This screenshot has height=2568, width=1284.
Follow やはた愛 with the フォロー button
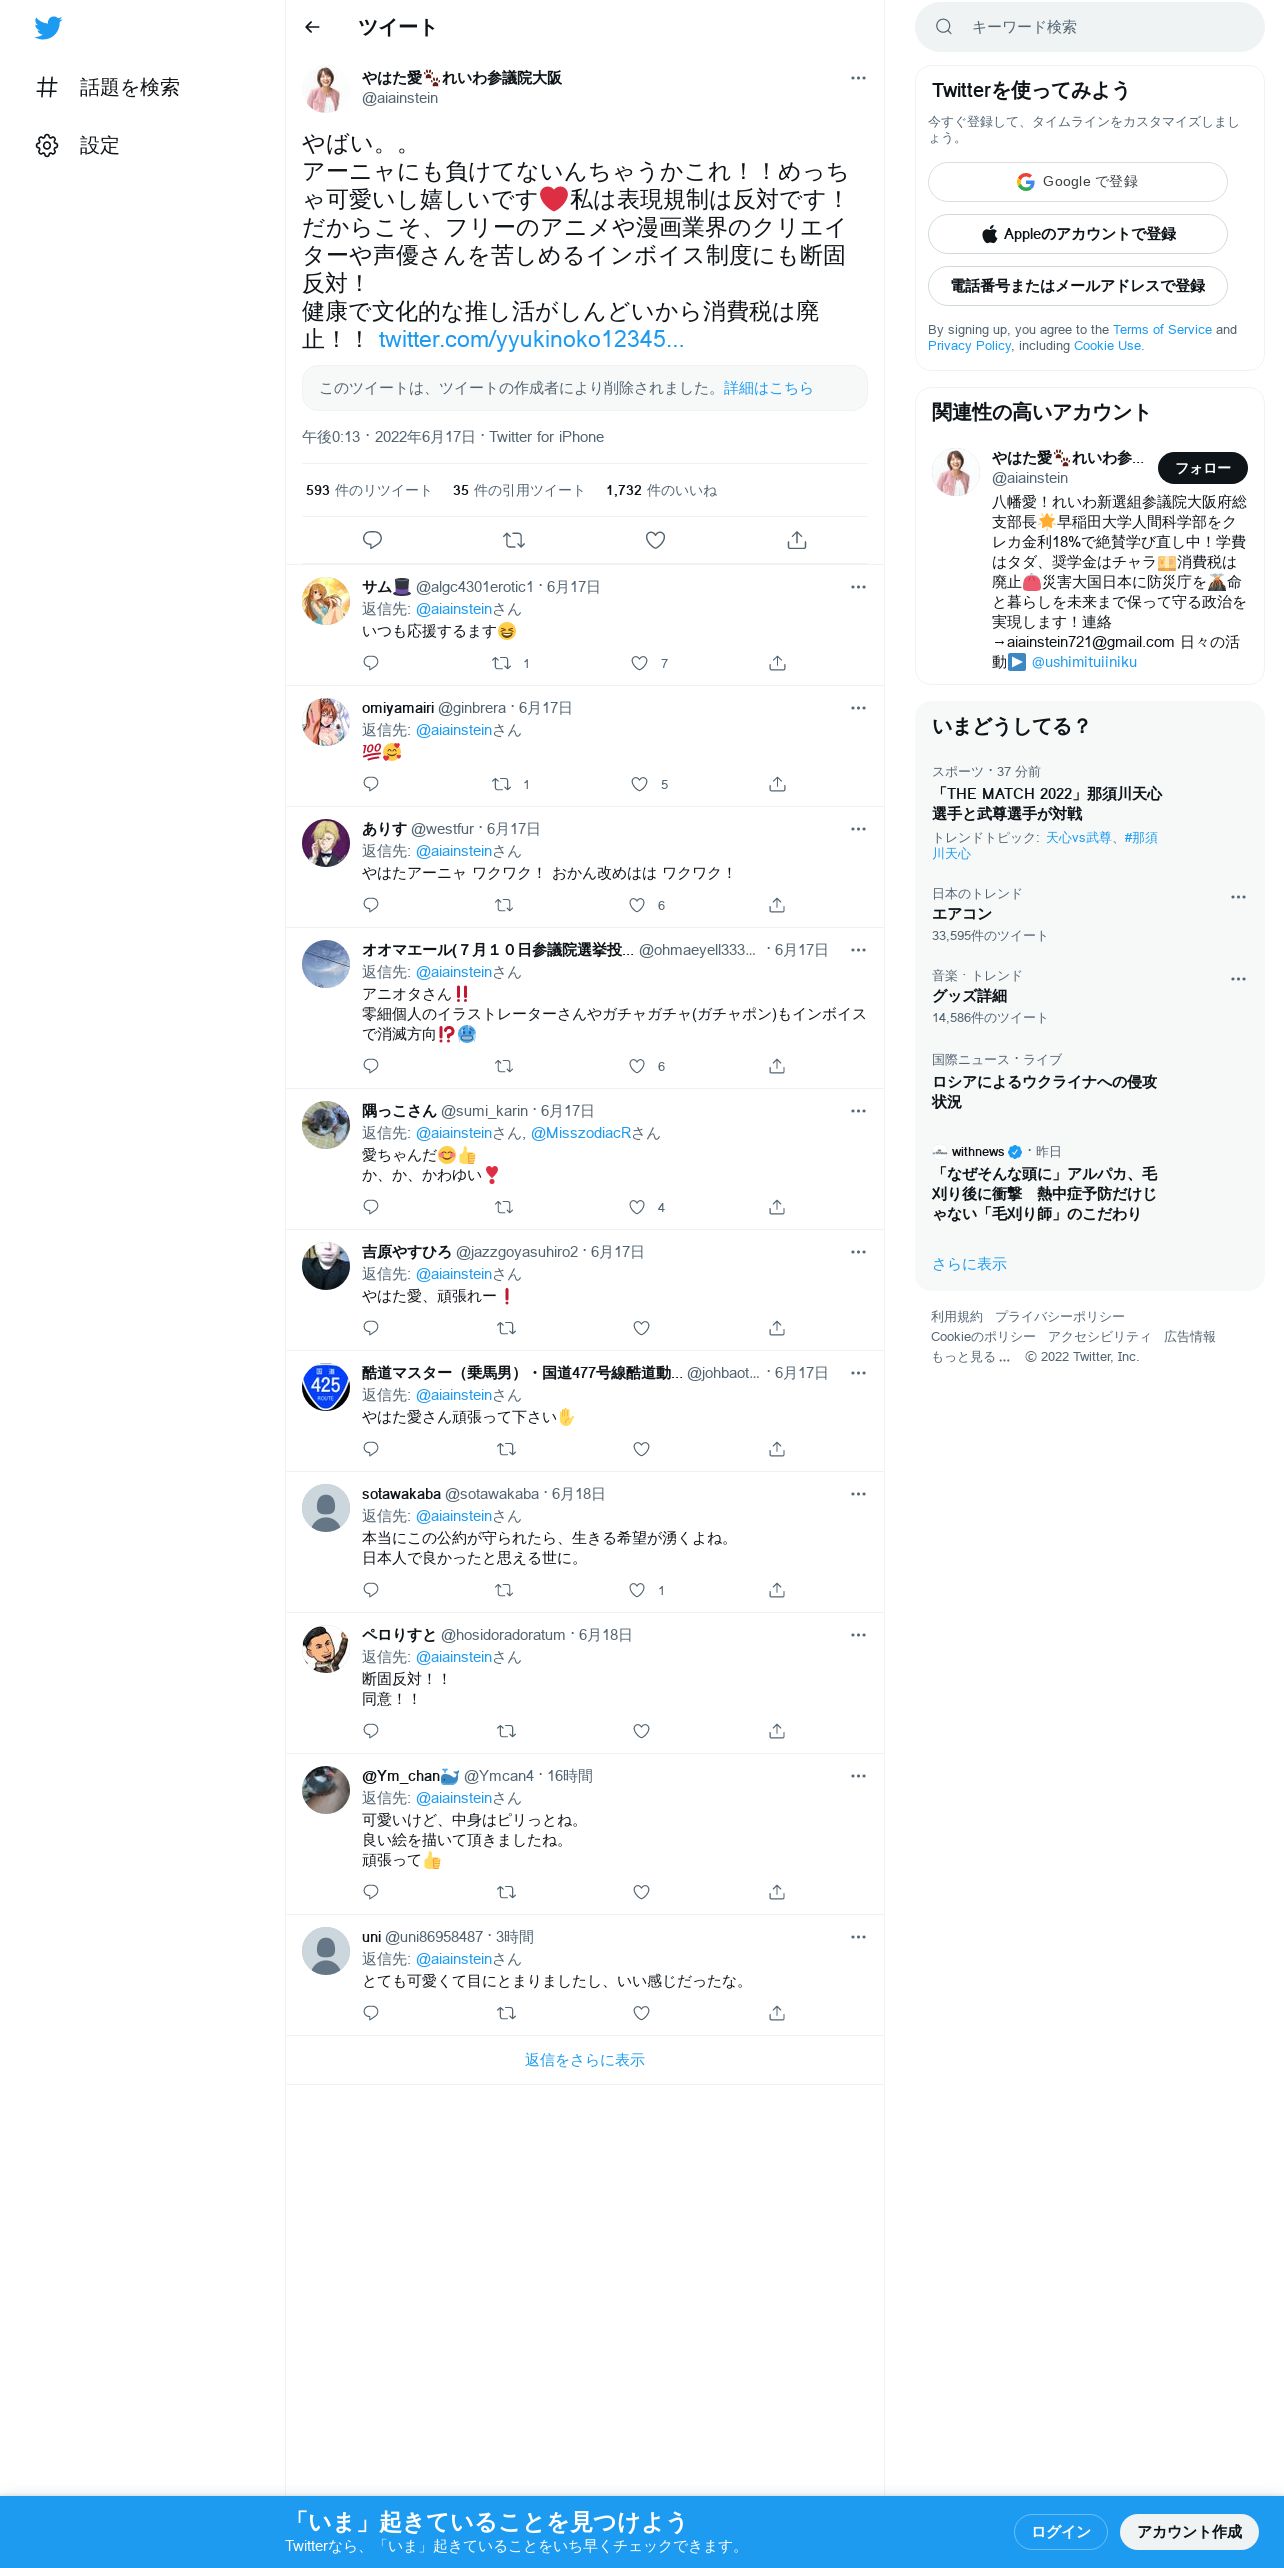point(1202,468)
